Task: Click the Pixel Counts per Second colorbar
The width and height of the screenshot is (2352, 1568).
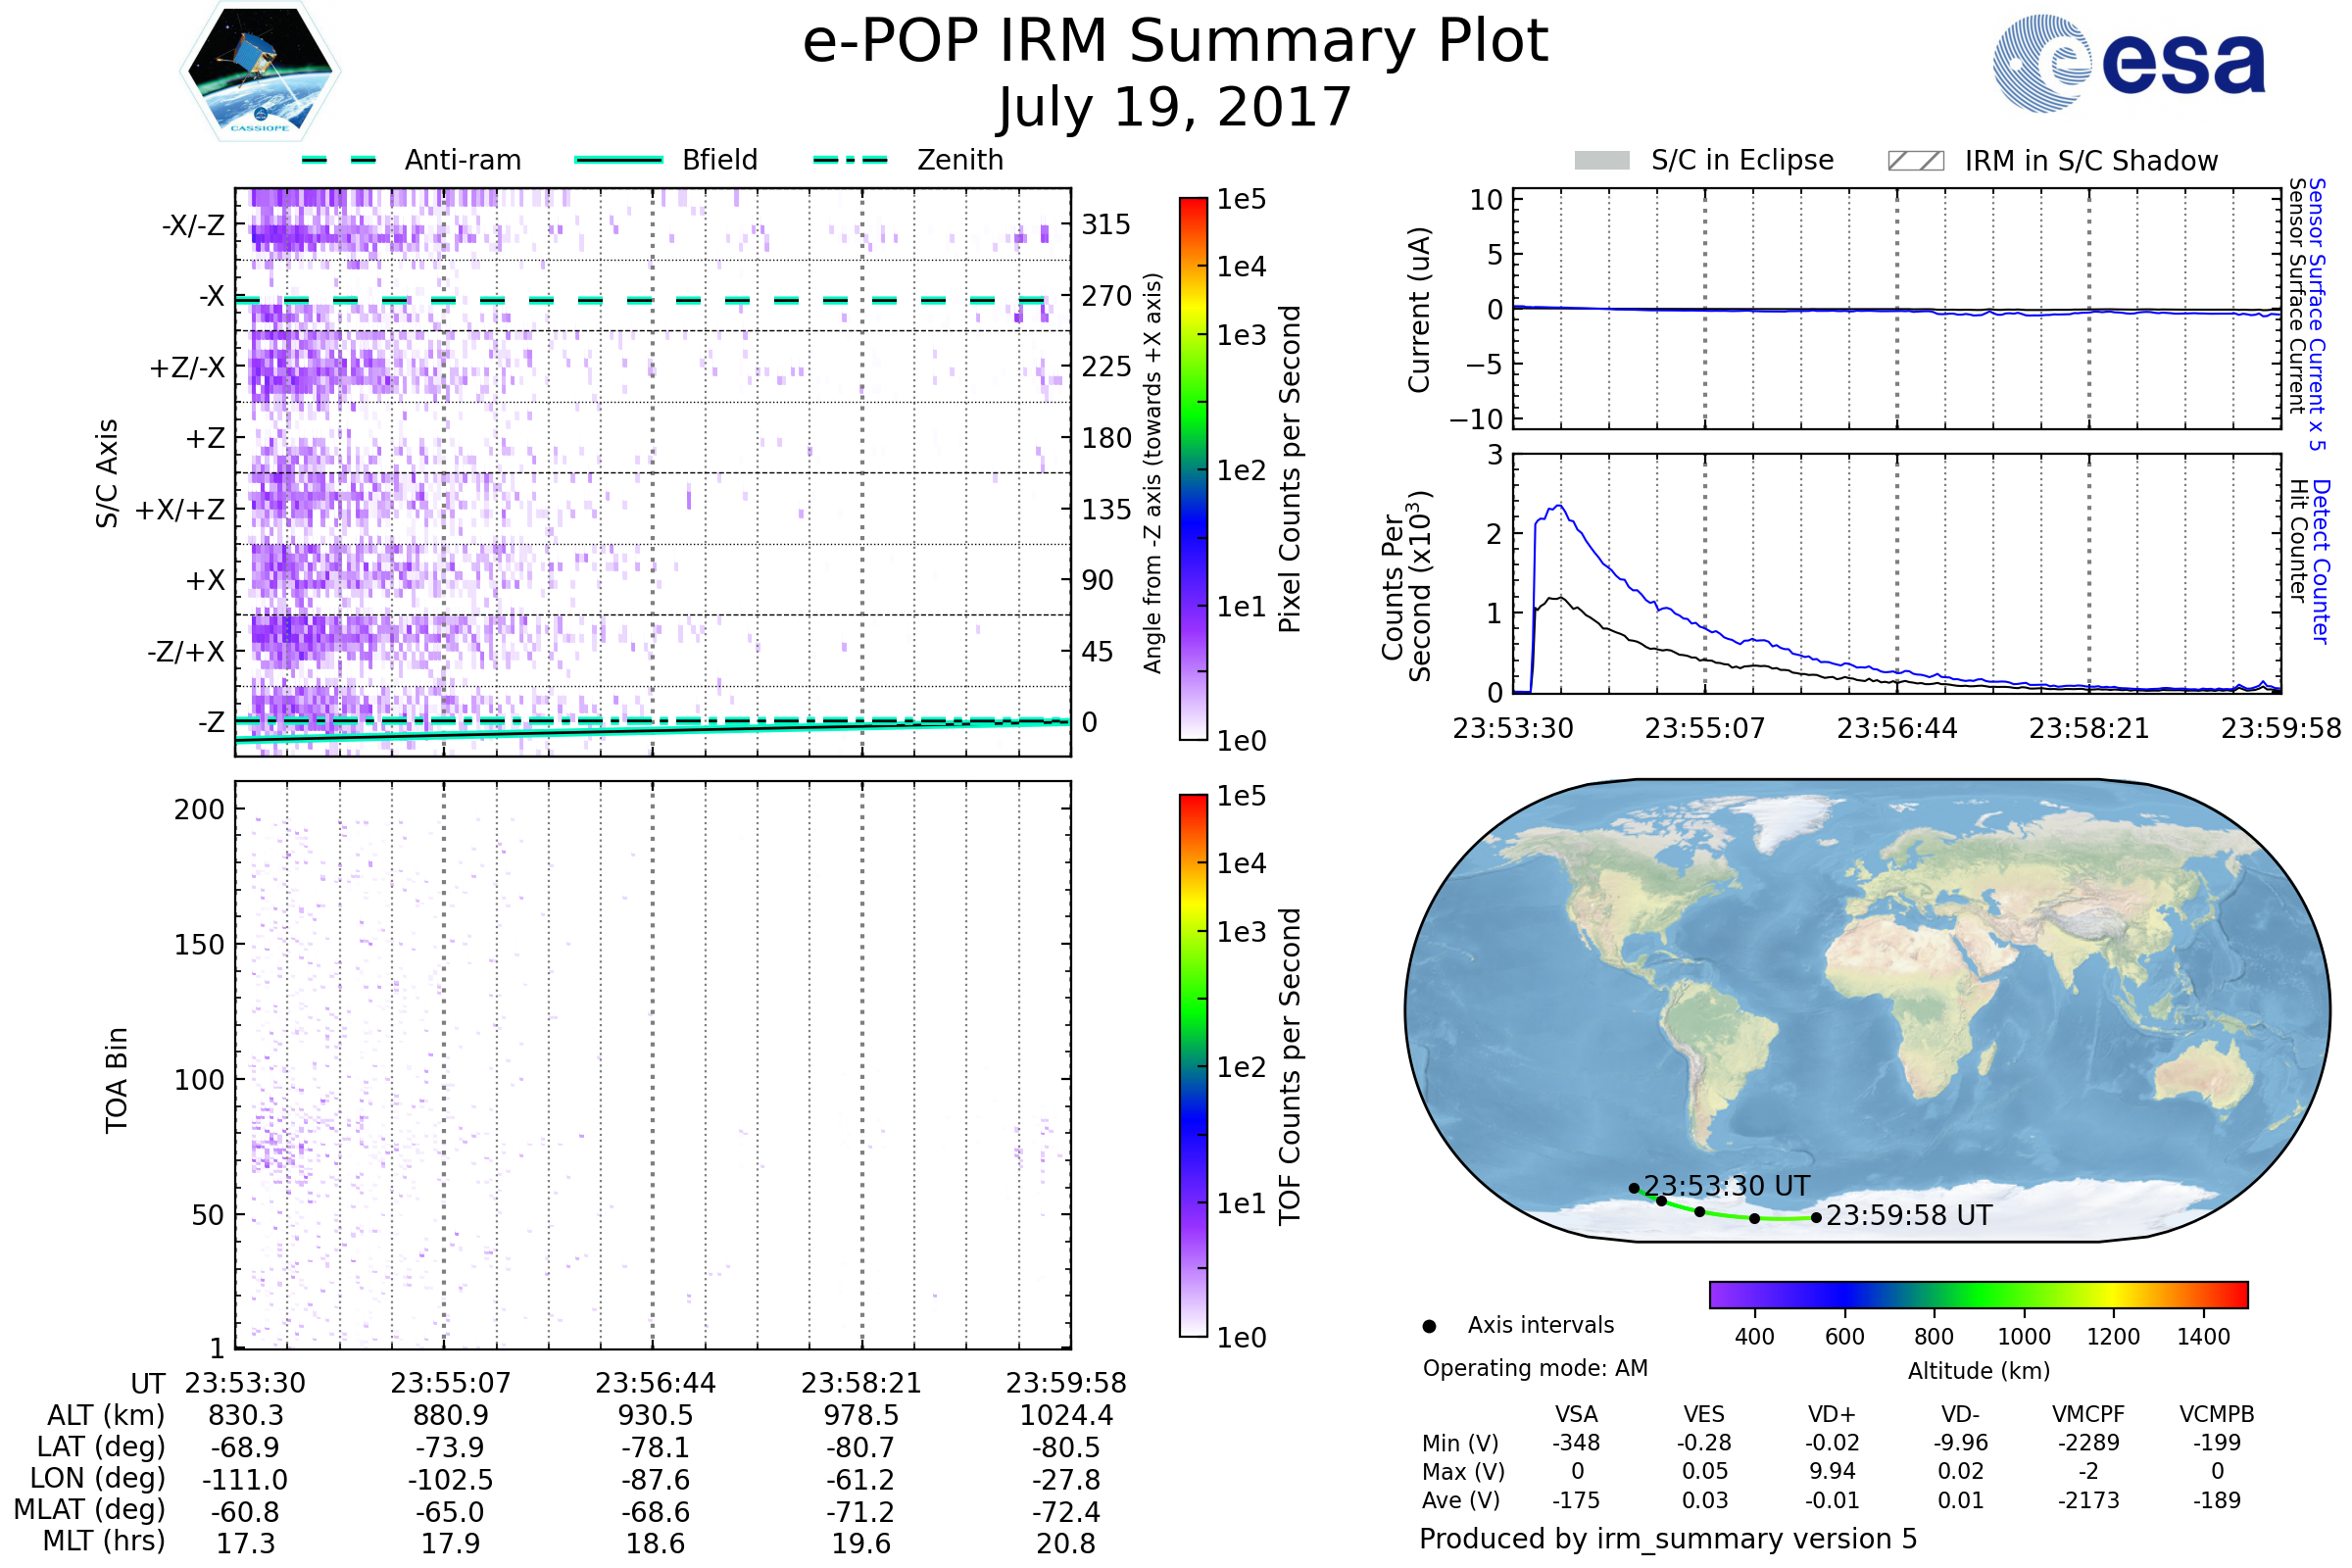Action: point(1193,469)
